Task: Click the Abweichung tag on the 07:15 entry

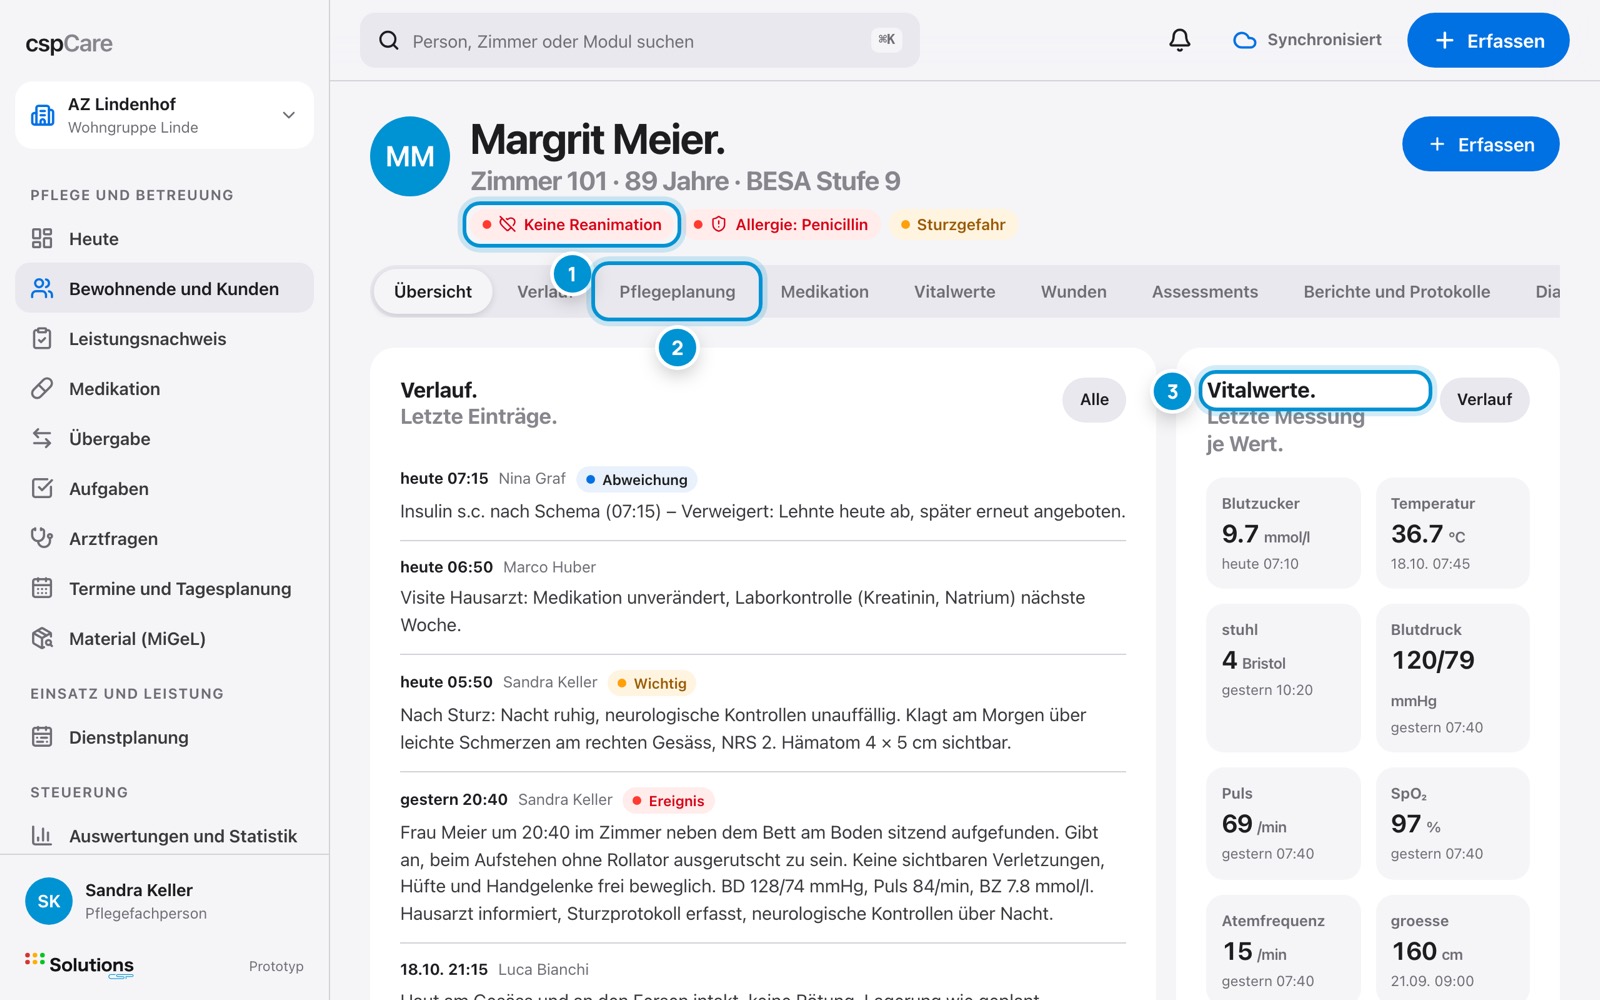Action: 637,479
